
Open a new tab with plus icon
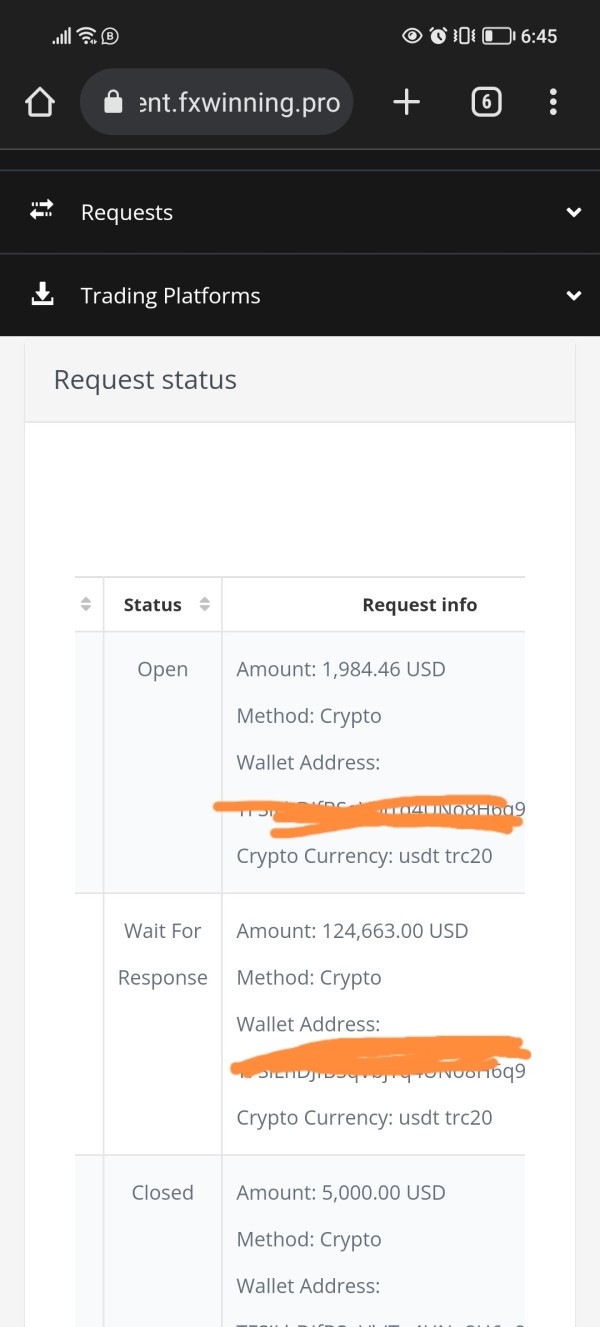pyautogui.click(x=406, y=102)
